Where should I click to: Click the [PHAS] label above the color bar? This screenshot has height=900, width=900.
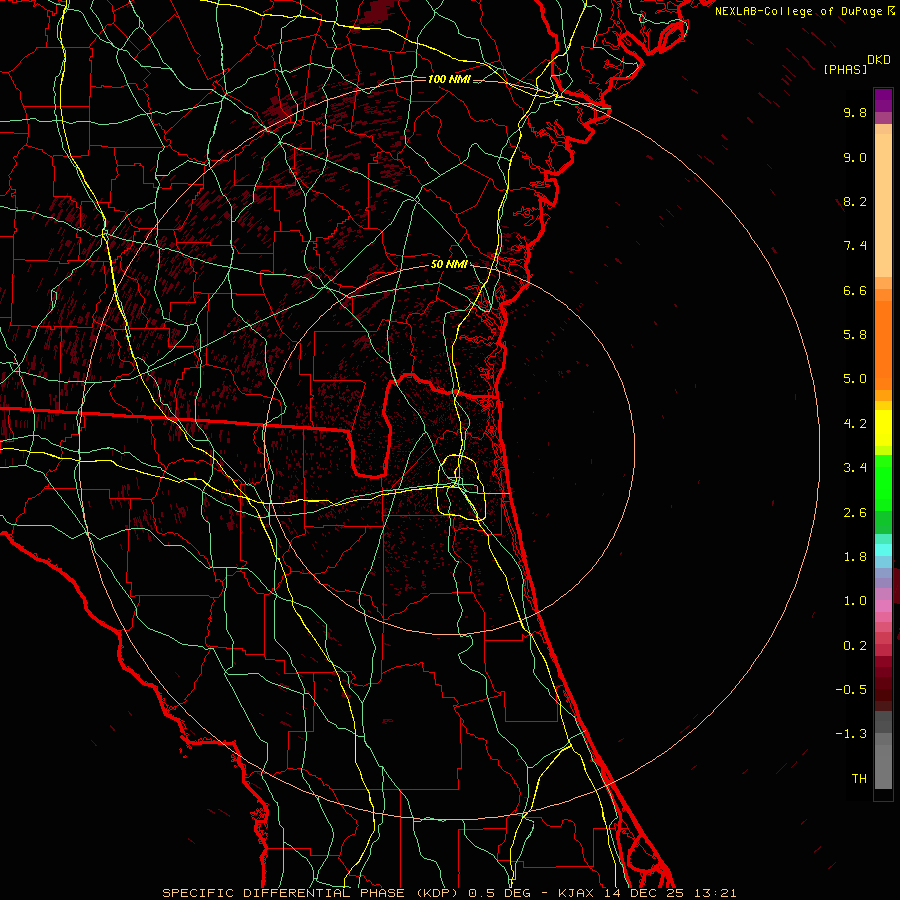click(x=845, y=69)
